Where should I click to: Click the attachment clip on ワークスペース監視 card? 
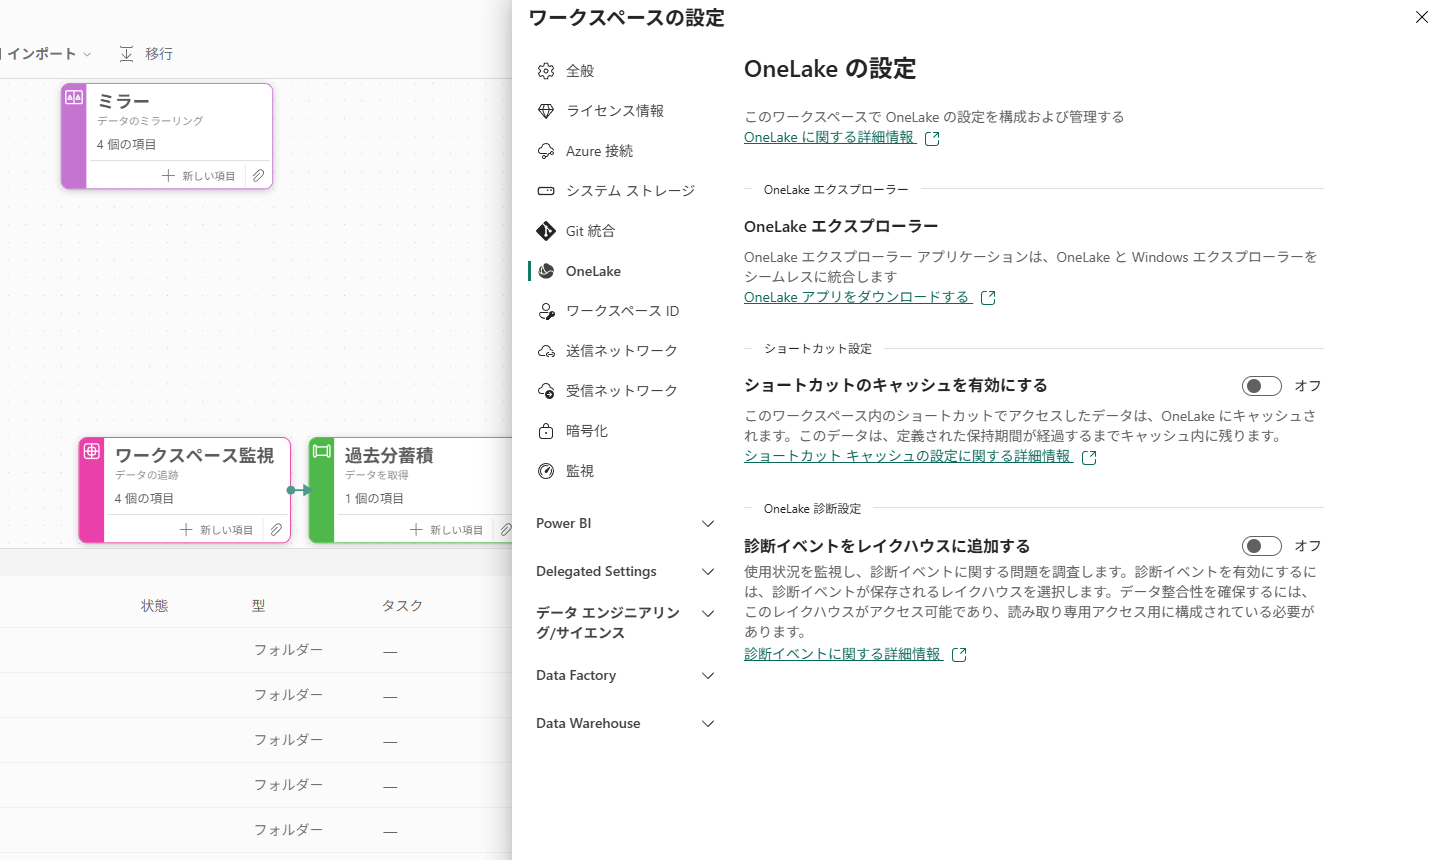[x=276, y=529]
